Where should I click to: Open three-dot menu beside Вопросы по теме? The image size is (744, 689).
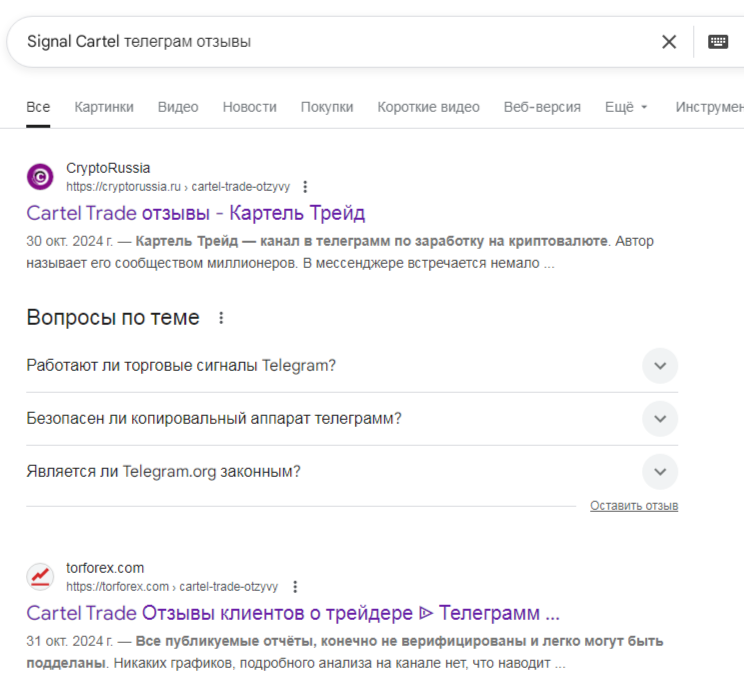point(221,318)
